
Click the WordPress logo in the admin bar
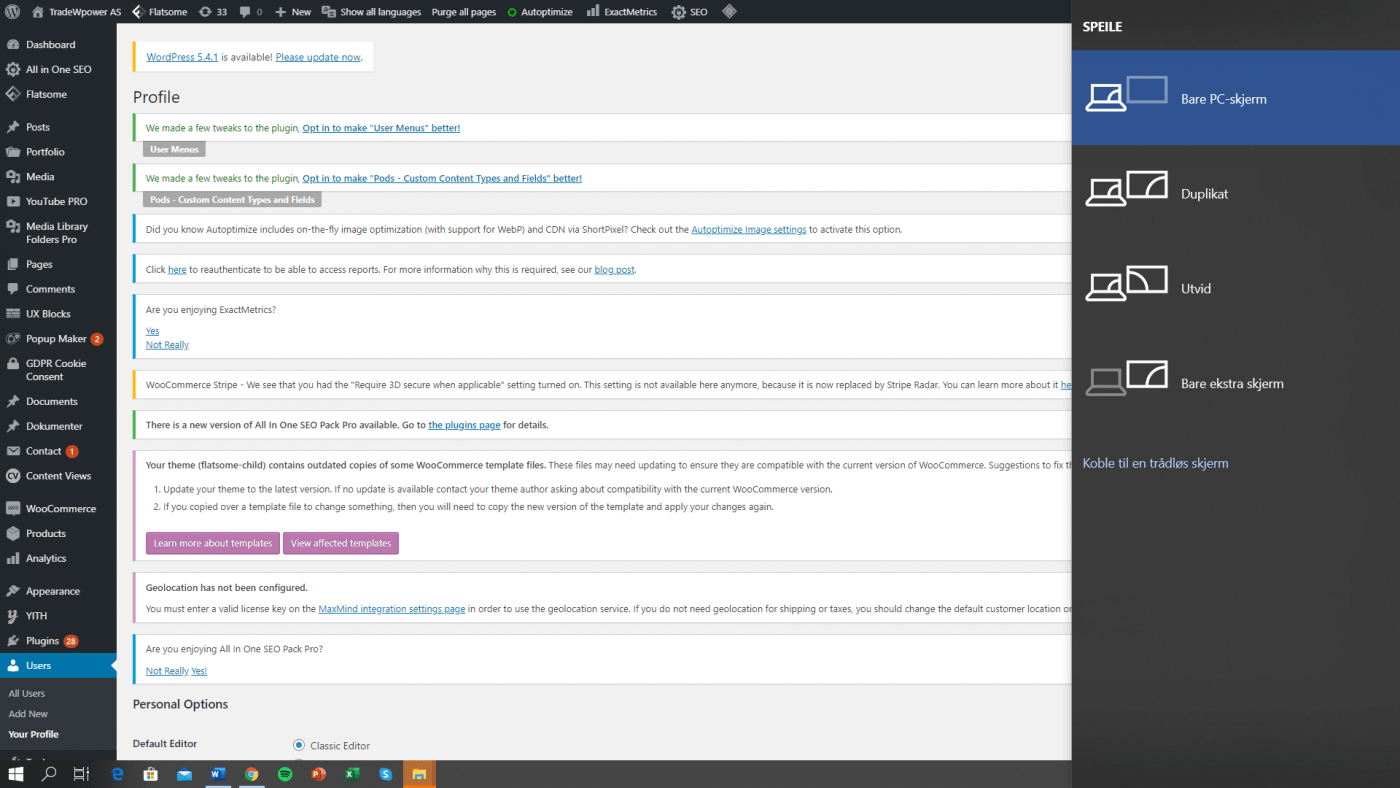coord(12,12)
